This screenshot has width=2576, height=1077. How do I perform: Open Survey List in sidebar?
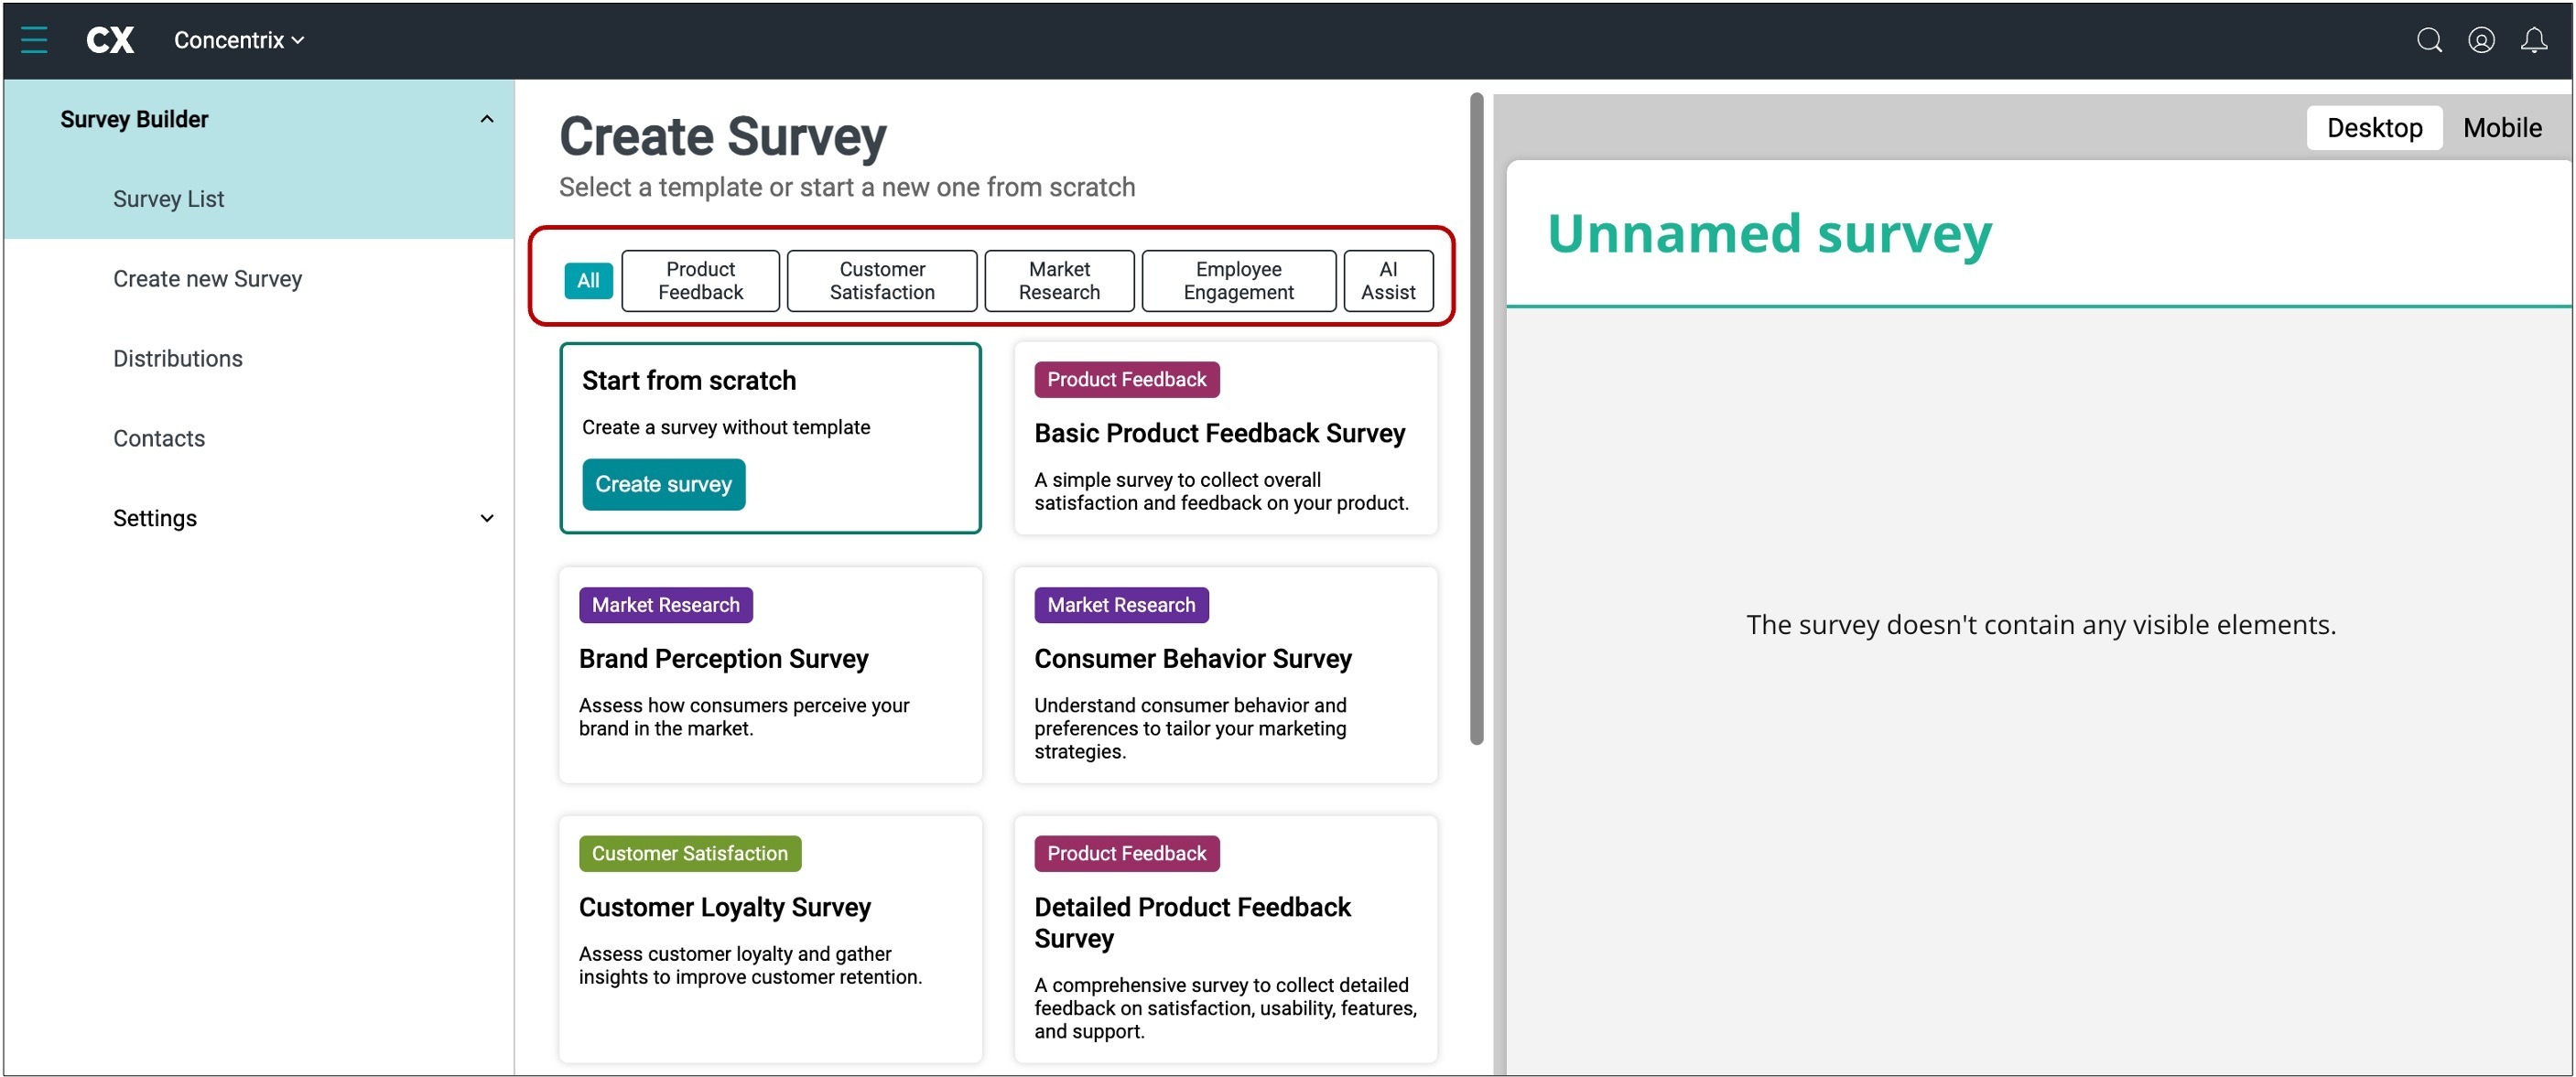(168, 199)
